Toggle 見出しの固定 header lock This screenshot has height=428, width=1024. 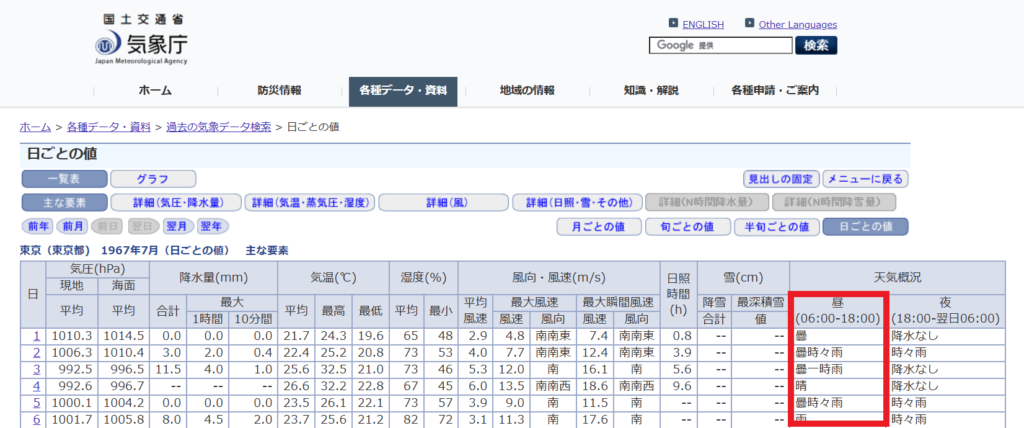pyautogui.click(x=781, y=179)
